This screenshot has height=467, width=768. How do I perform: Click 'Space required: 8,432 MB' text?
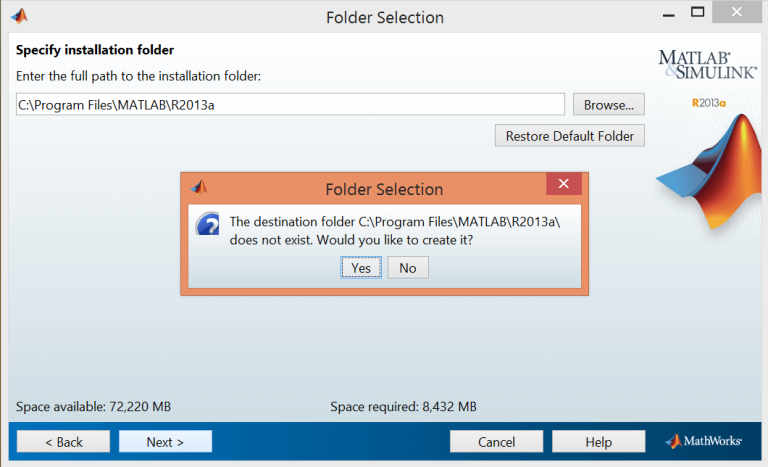coord(403,407)
